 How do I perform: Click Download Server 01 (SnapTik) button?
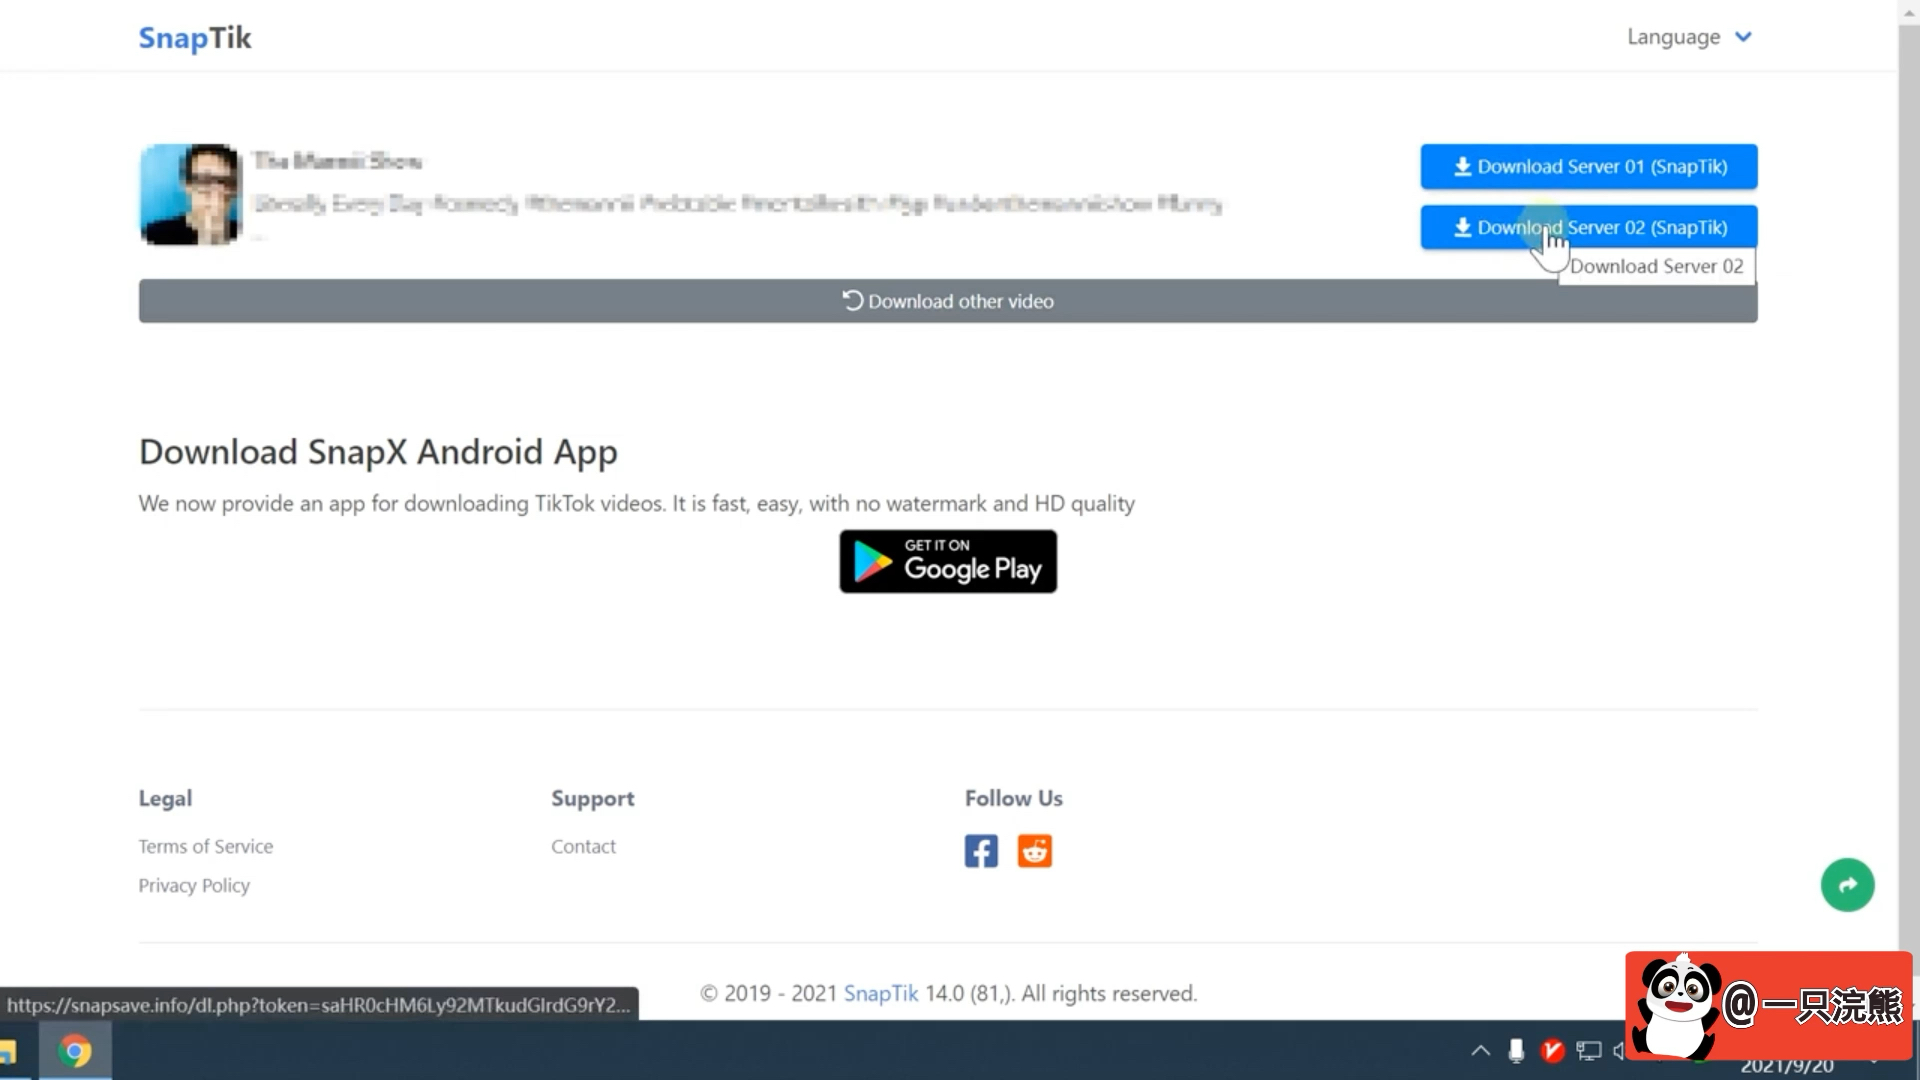1588,167
